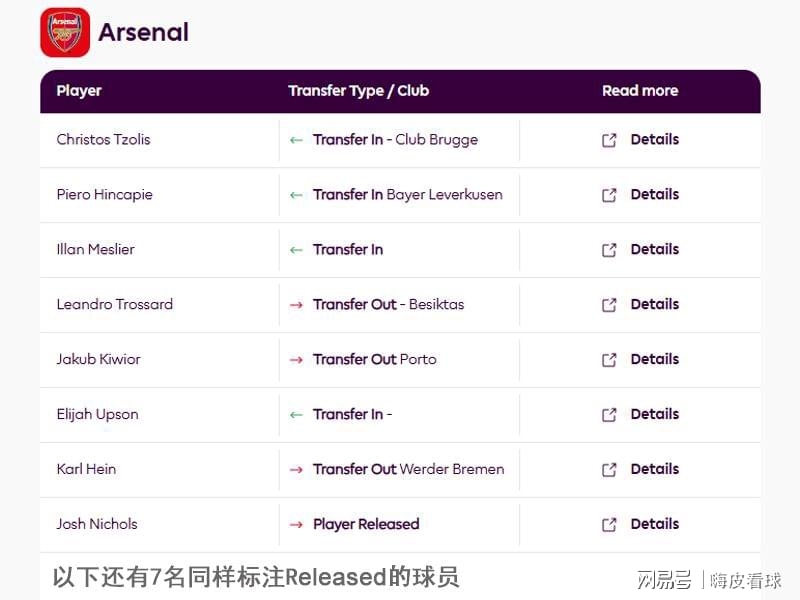Select the Player column header

tap(79, 91)
